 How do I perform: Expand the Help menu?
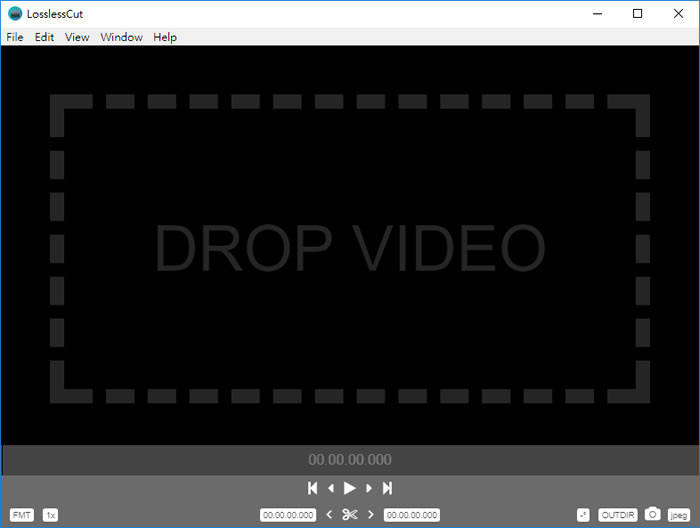165,37
